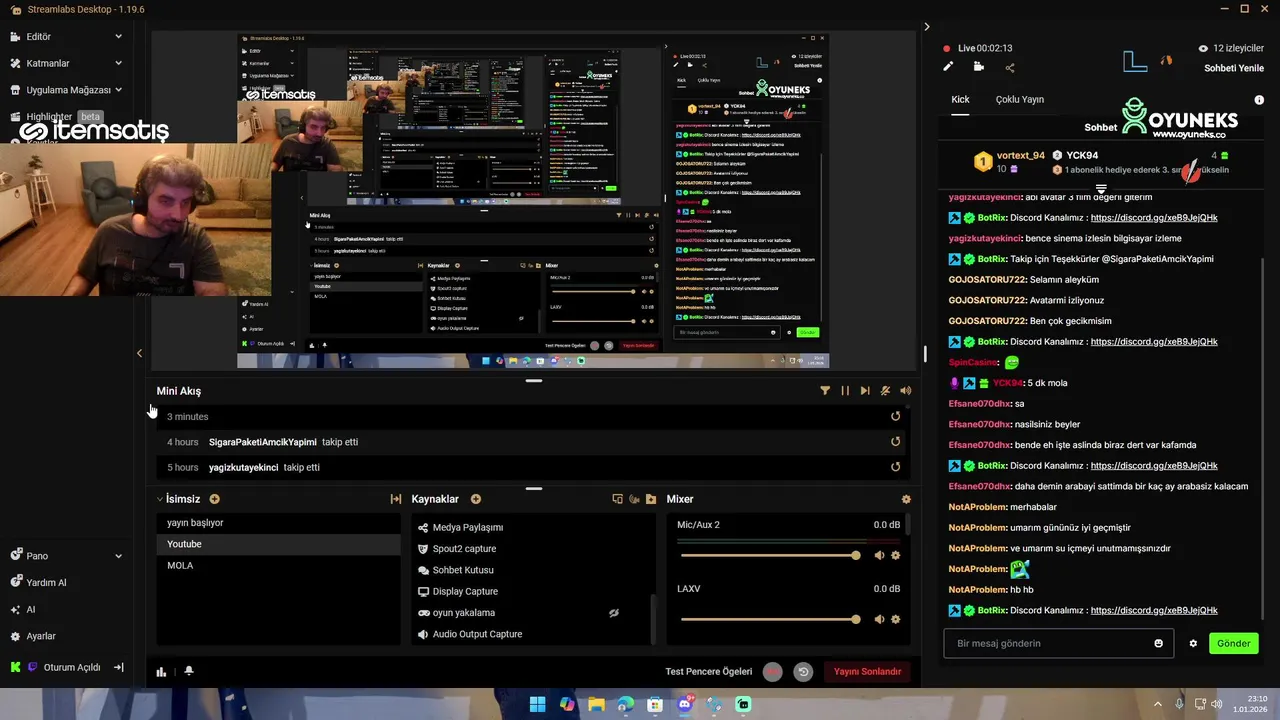Skip the current alert in Mini Akış
The width and height of the screenshot is (1280, 720).
click(x=865, y=391)
